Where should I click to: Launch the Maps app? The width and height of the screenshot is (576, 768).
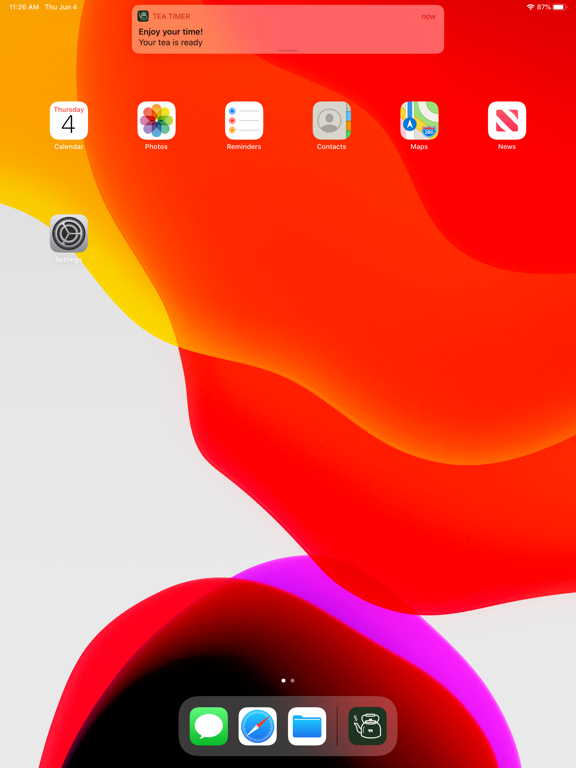click(x=419, y=120)
